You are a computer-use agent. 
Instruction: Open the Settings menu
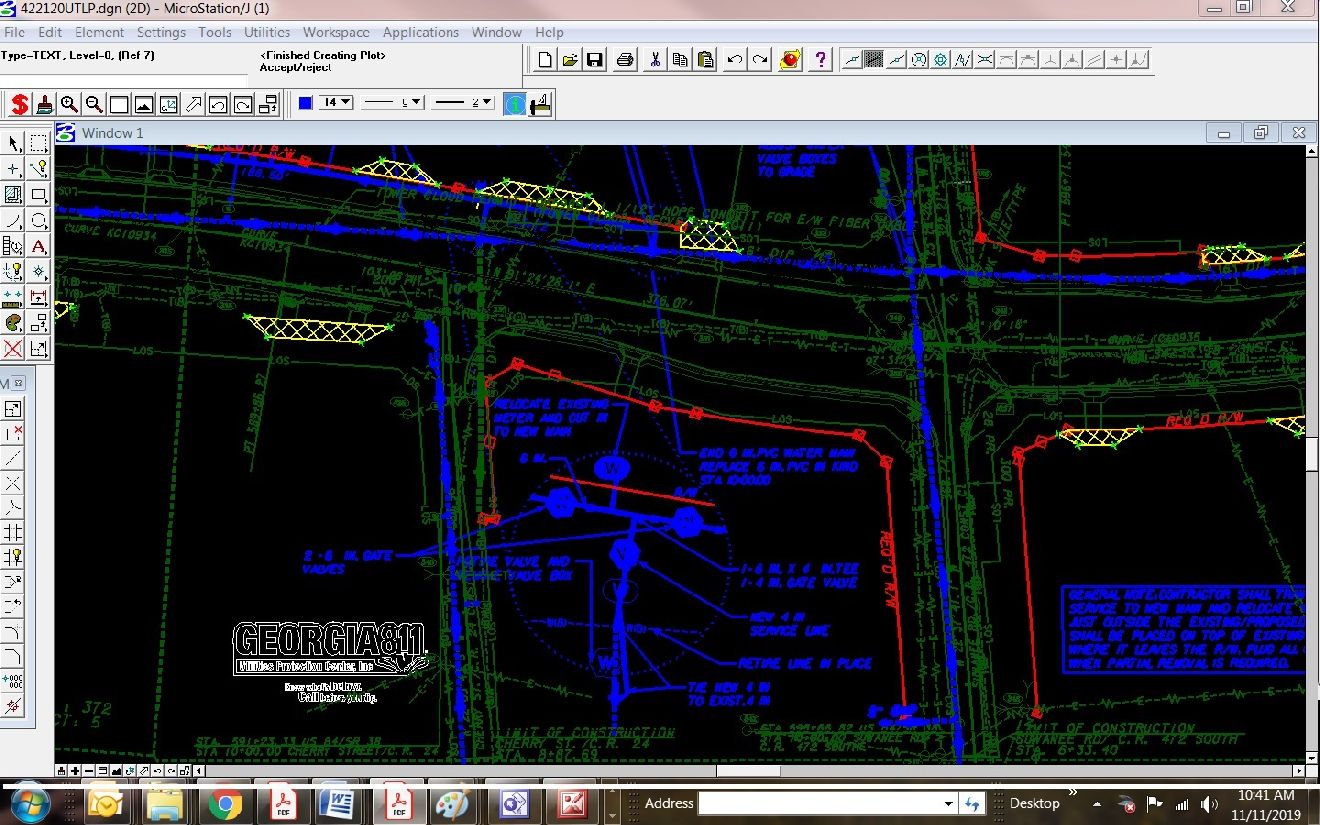[161, 32]
